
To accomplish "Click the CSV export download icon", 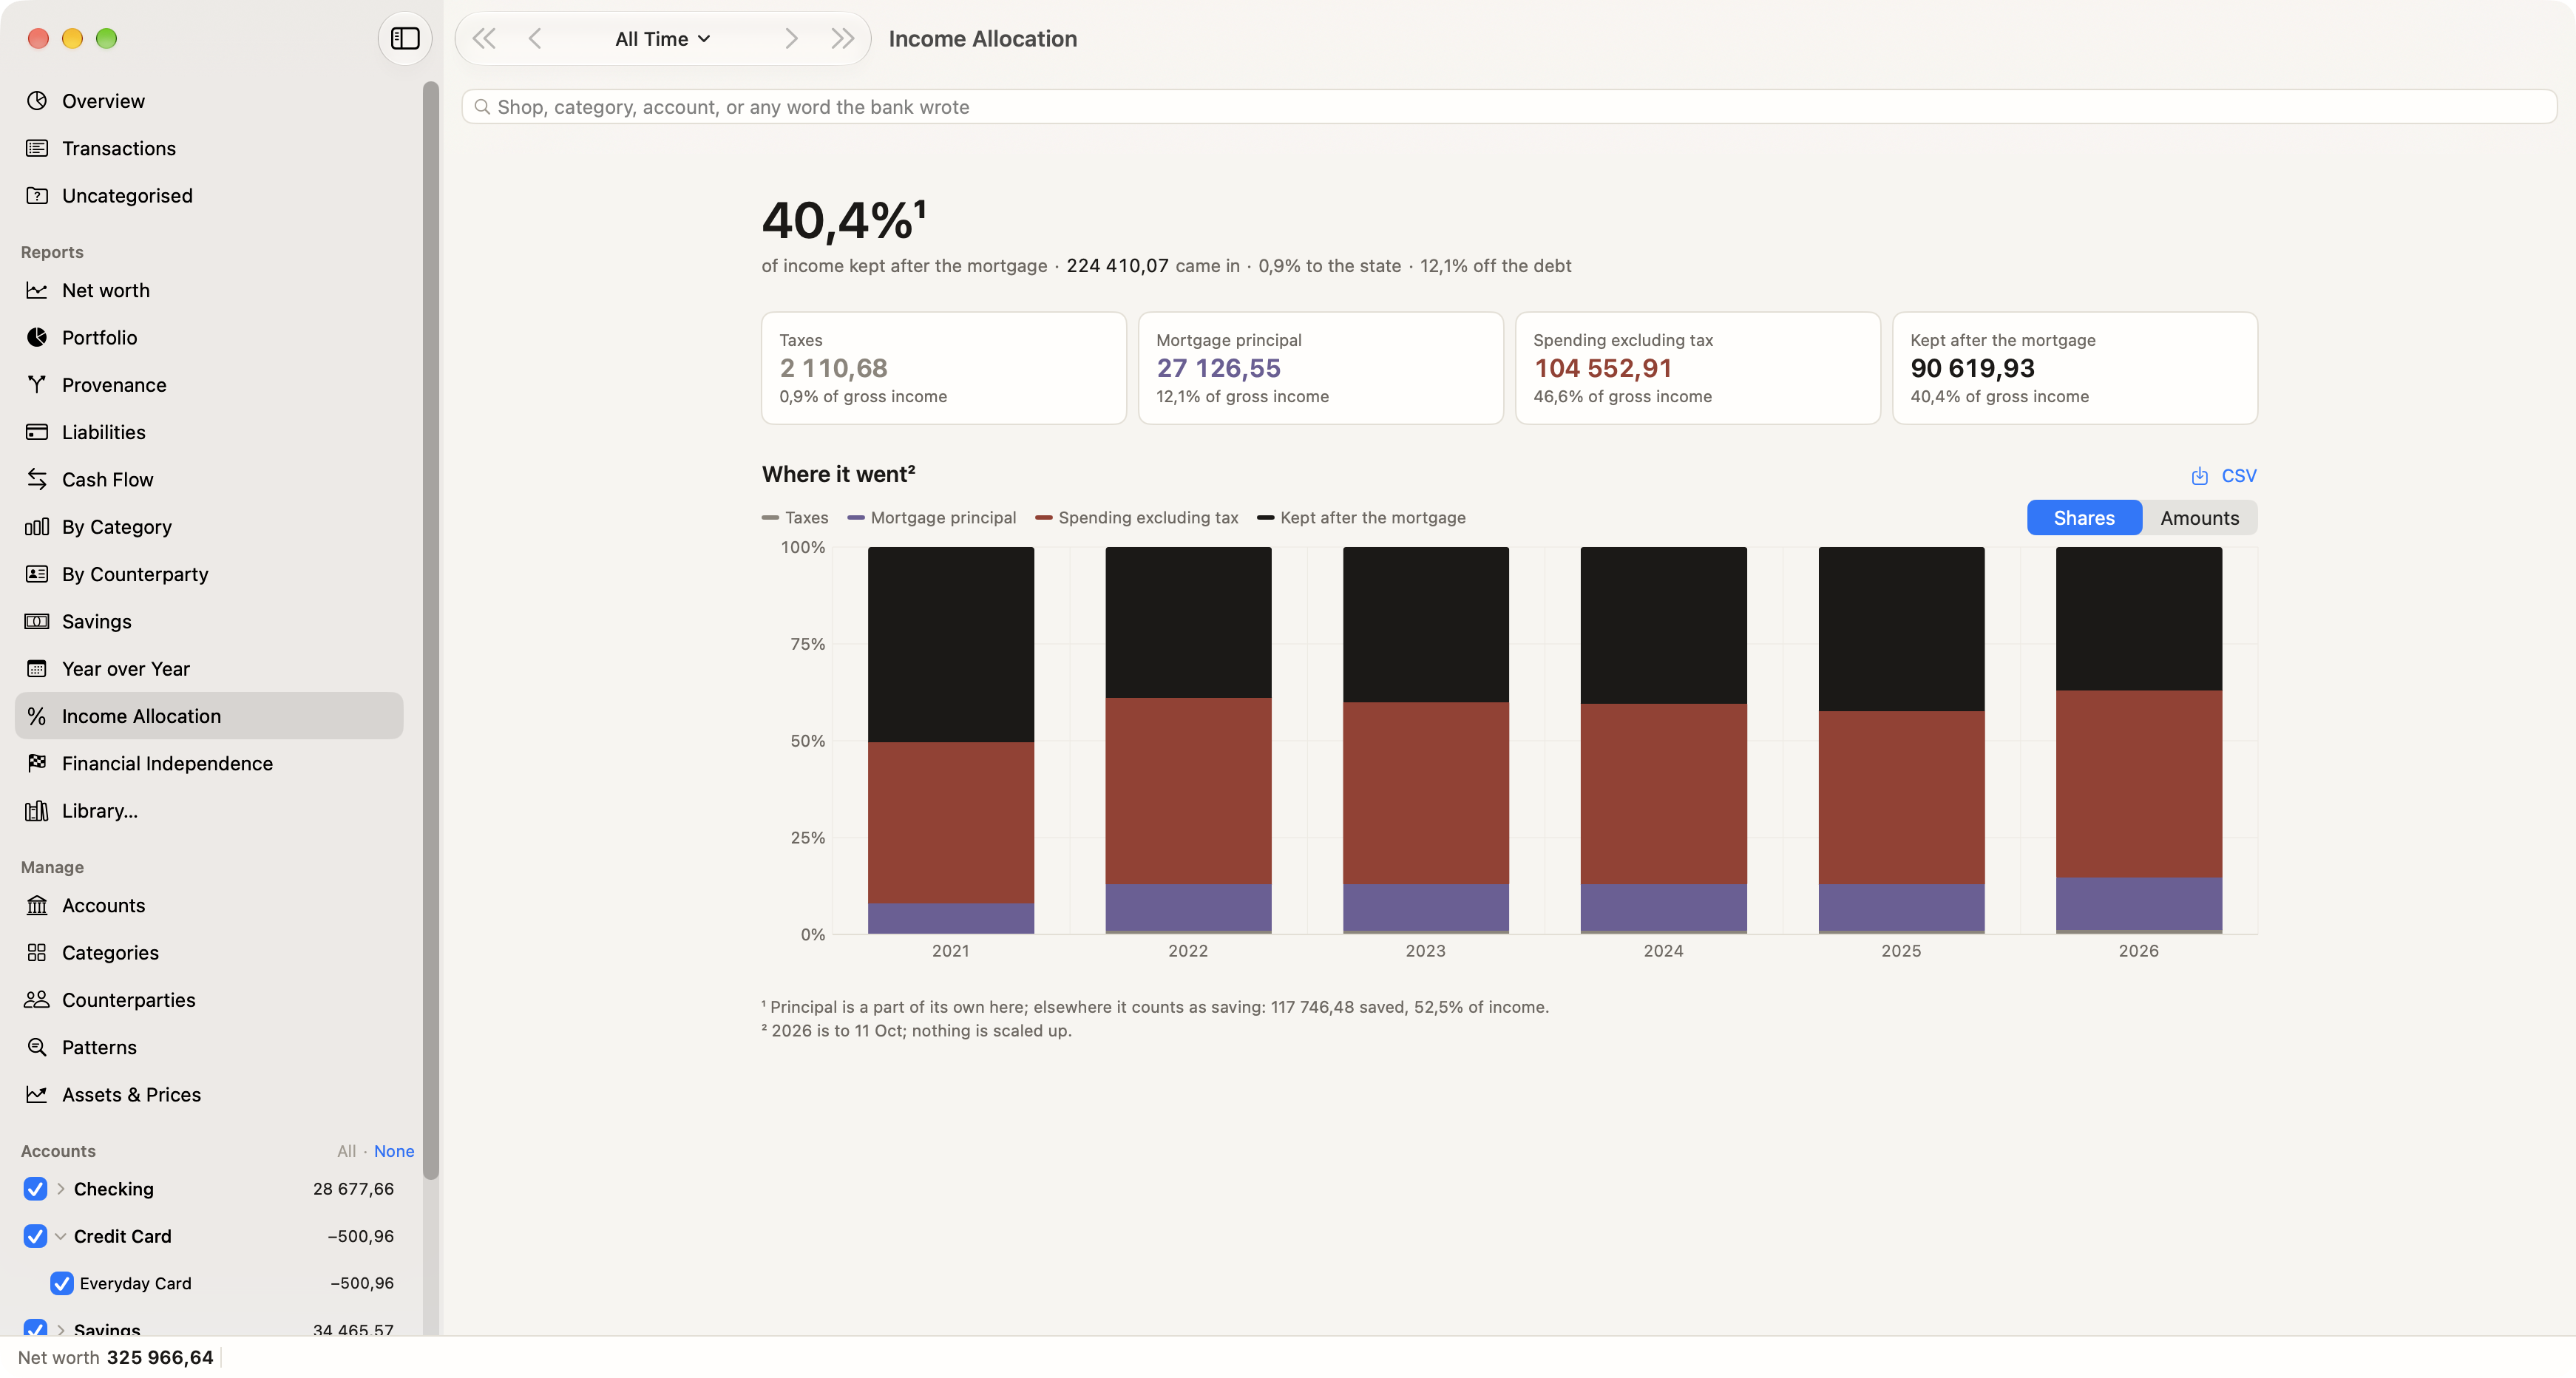I will coord(2199,476).
